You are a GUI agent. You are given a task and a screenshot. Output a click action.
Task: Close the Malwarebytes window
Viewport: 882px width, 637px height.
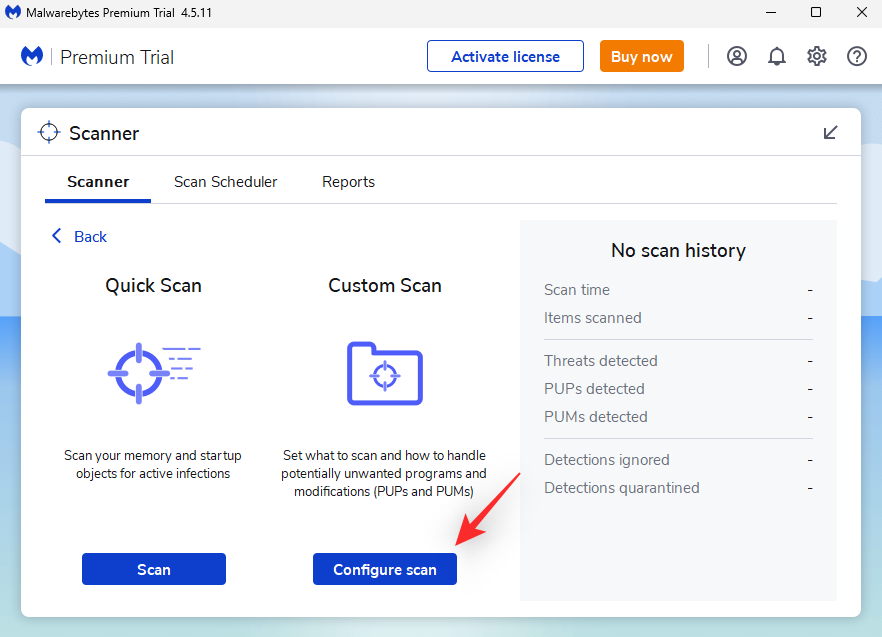860,13
